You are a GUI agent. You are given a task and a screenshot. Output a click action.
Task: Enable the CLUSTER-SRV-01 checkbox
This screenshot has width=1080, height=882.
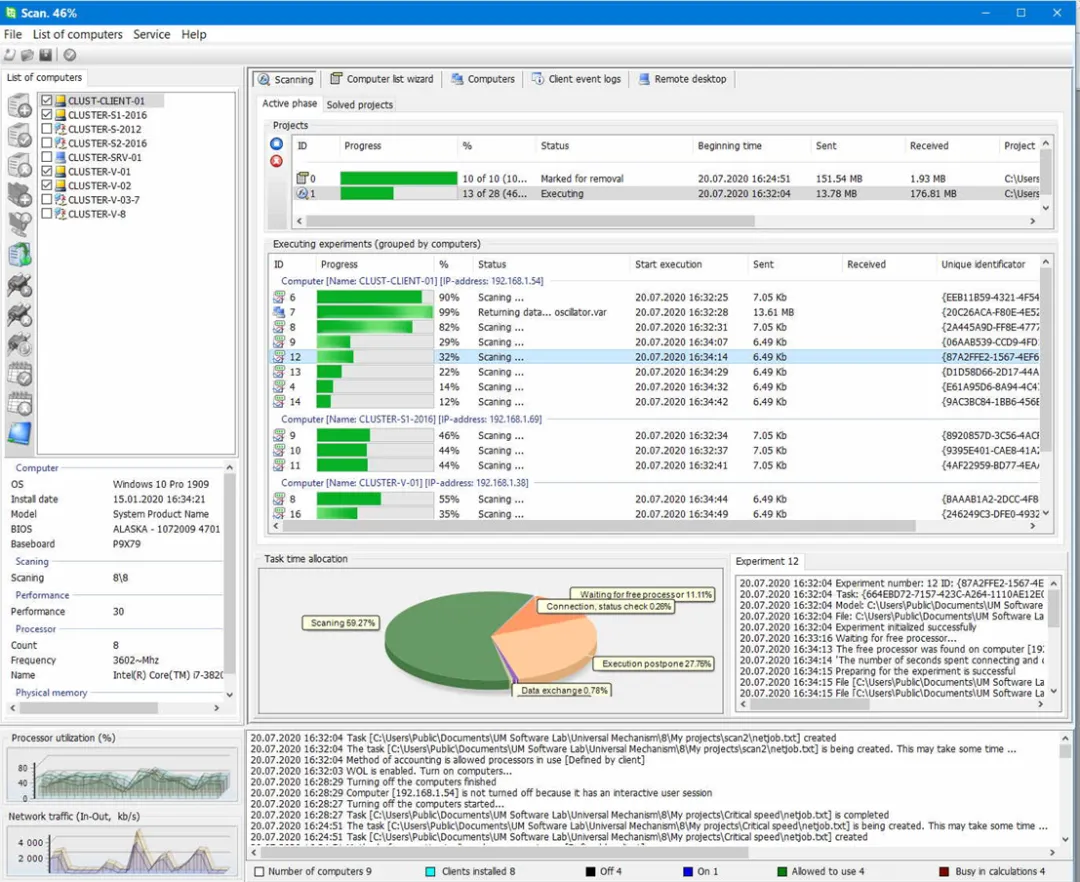46,157
